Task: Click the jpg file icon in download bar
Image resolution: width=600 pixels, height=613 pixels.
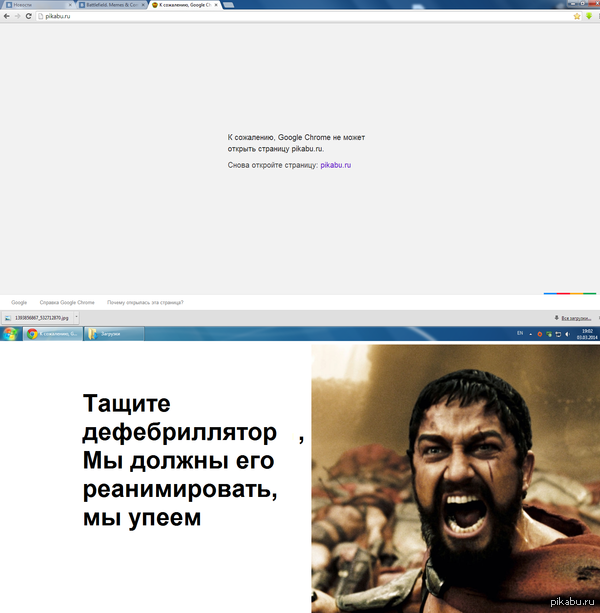Action: 8,318
